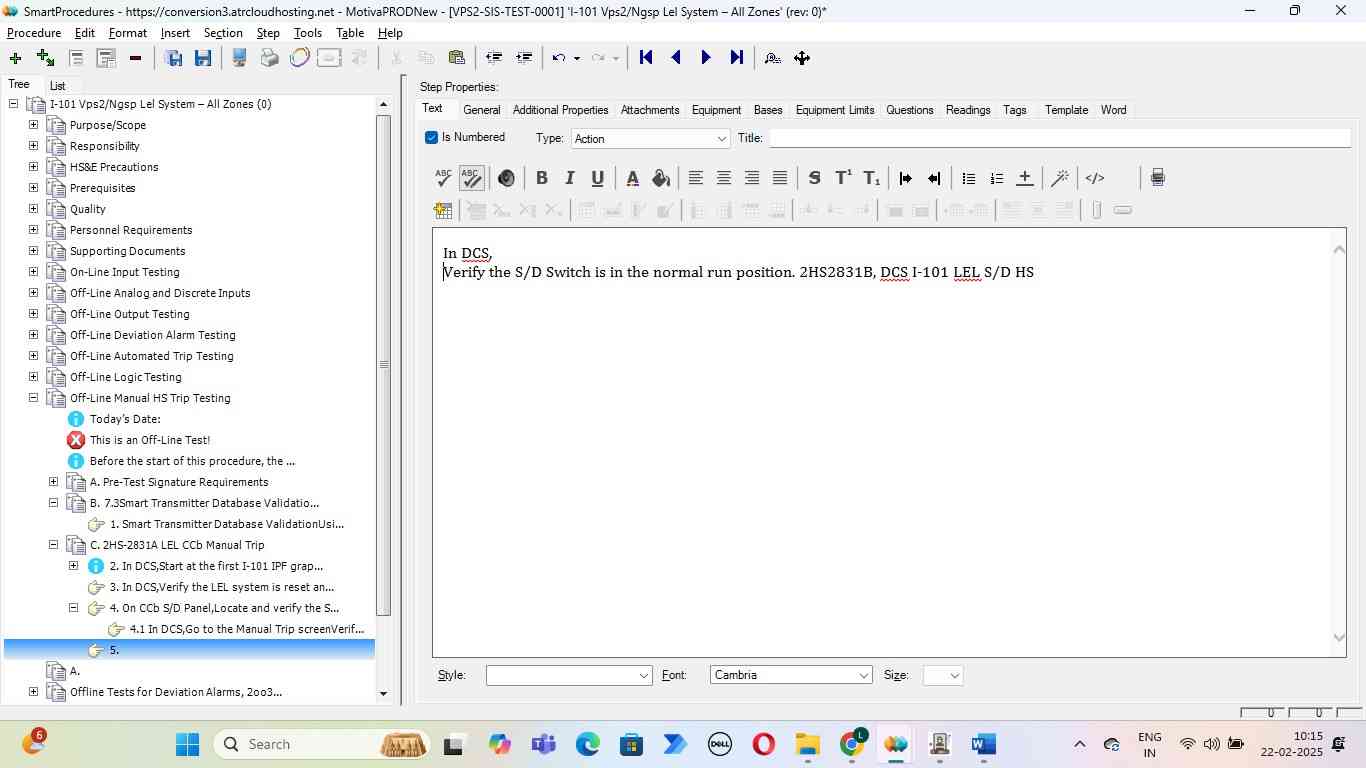
Task: Justify text alignment icon
Action: coord(780,178)
